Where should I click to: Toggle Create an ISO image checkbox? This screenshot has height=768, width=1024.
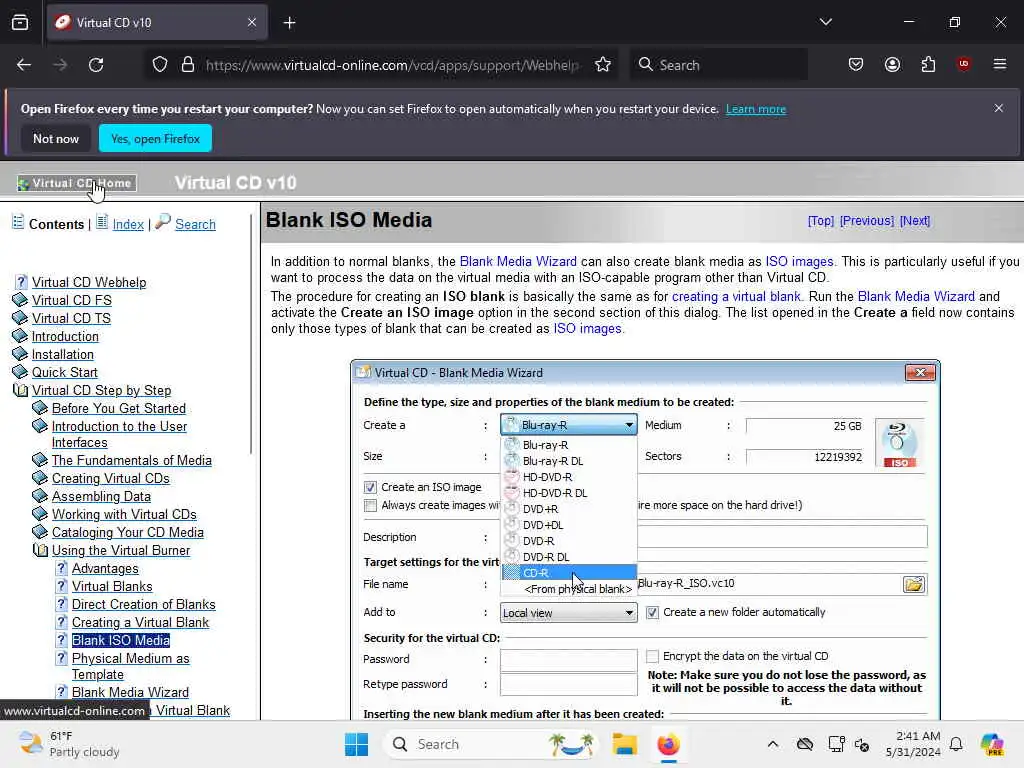click(x=370, y=487)
